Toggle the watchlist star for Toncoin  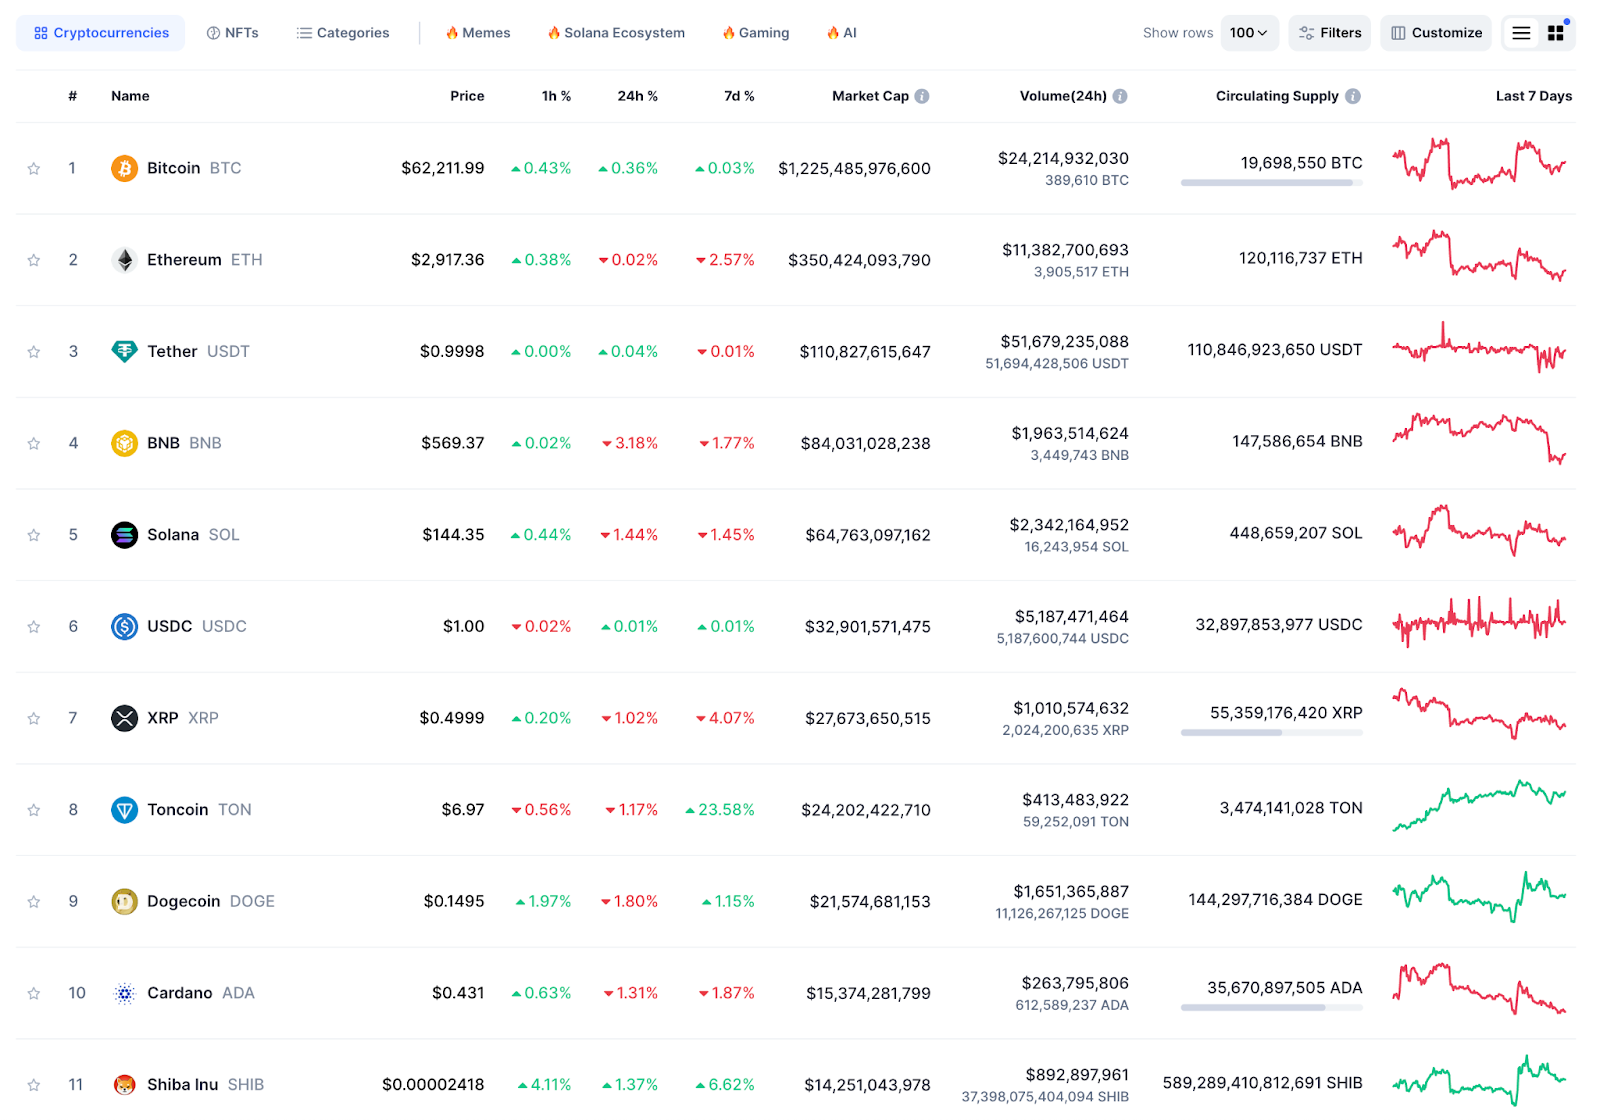point(34,810)
